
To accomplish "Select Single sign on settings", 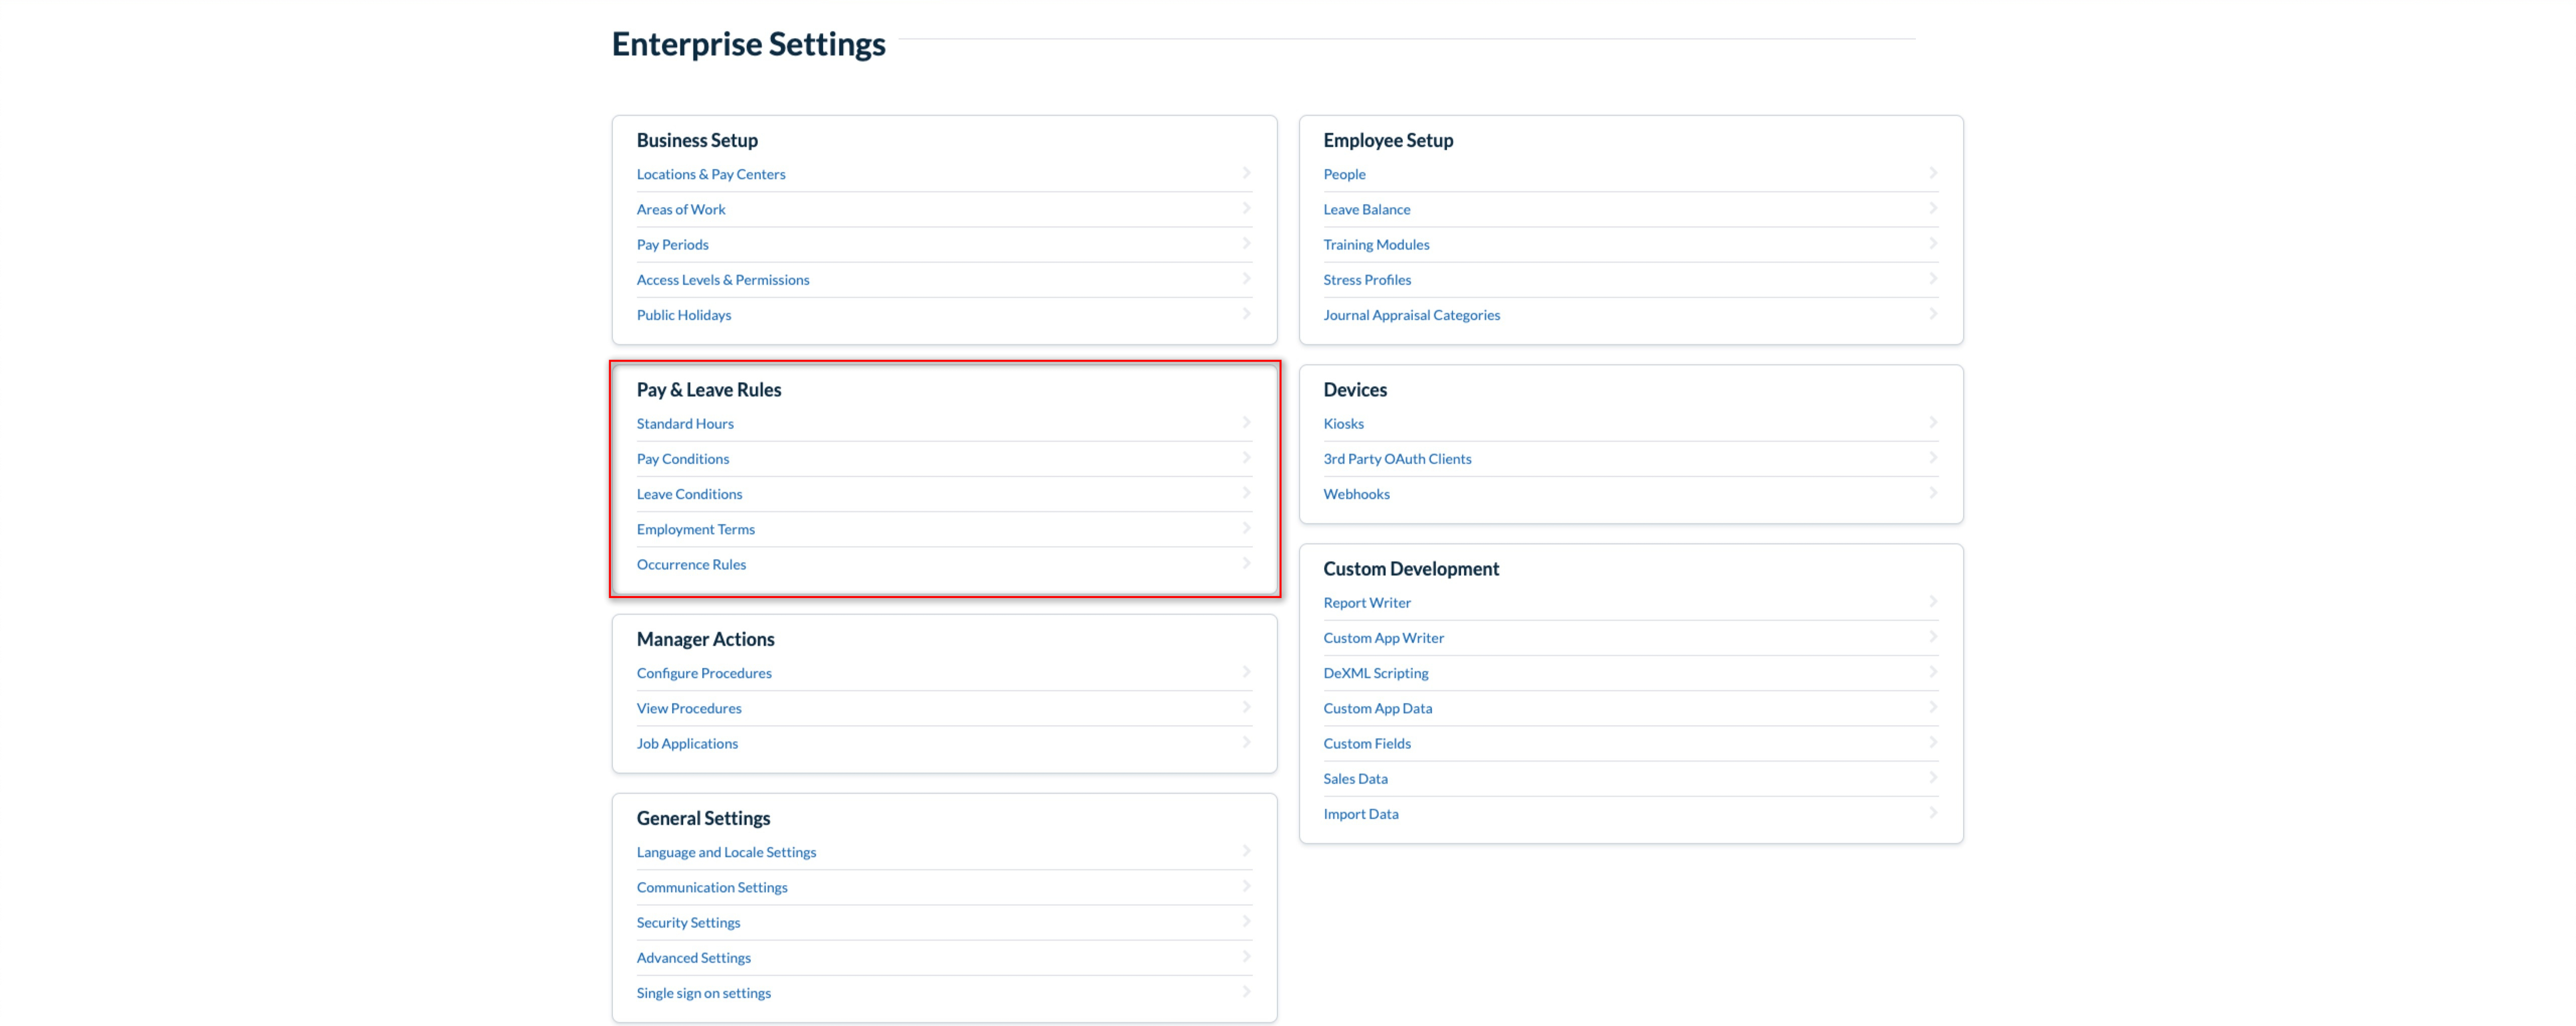I will (x=703, y=993).
